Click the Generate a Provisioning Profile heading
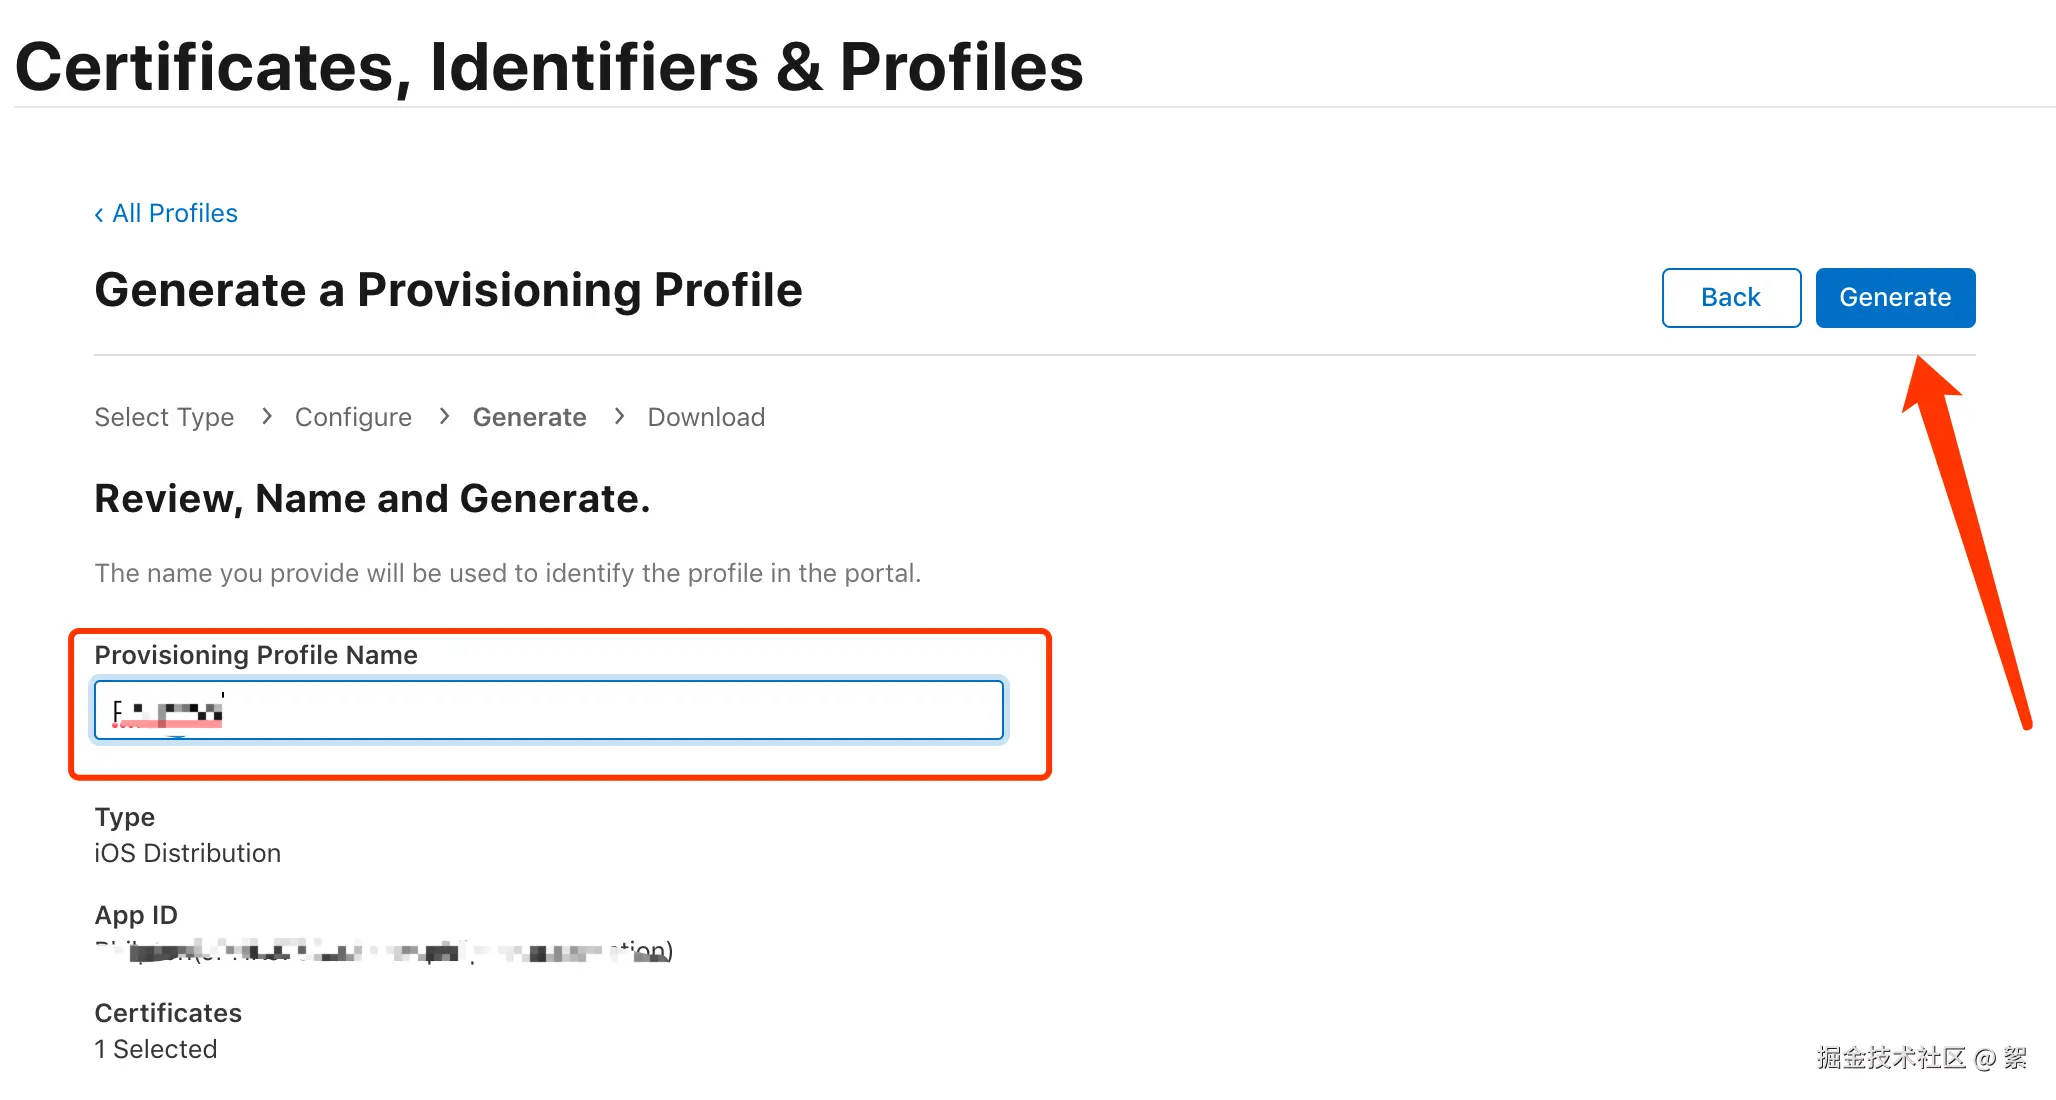Image resolution: width=2056 pixels, height=1100 pixels. [x=448, y=290]
